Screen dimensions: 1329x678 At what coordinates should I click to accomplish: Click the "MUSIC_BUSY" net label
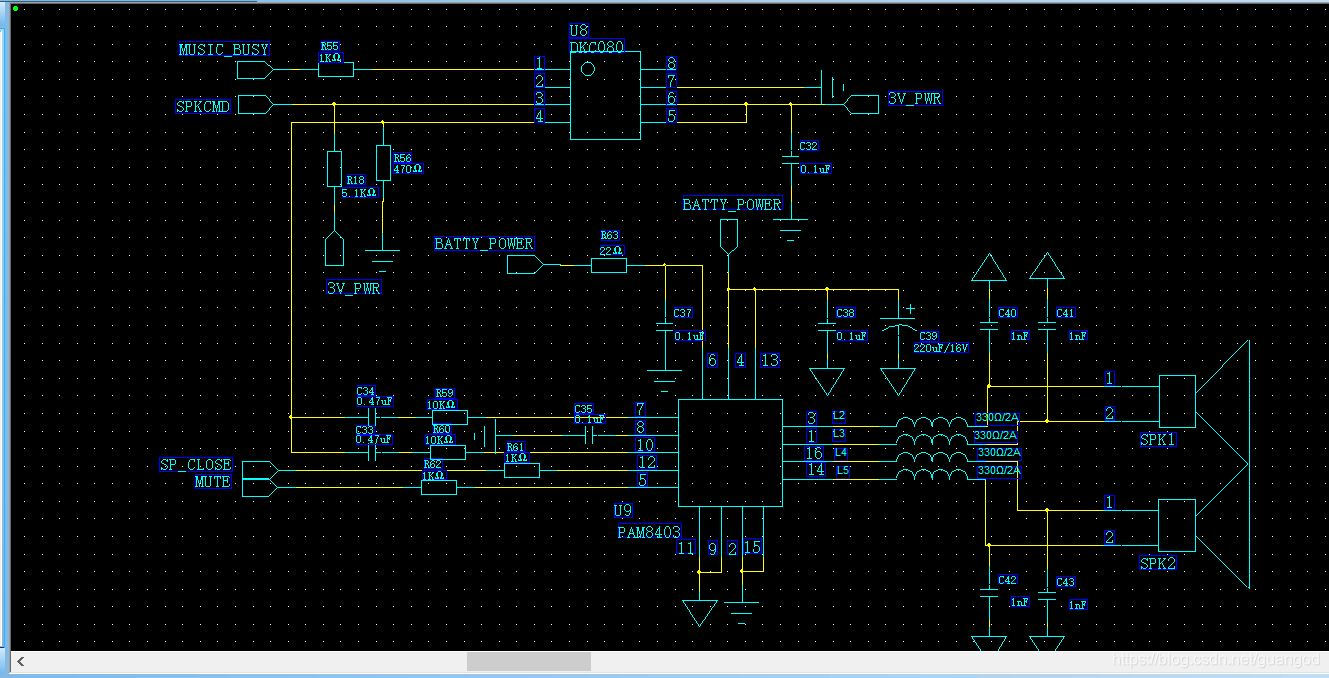pos(224,49)
